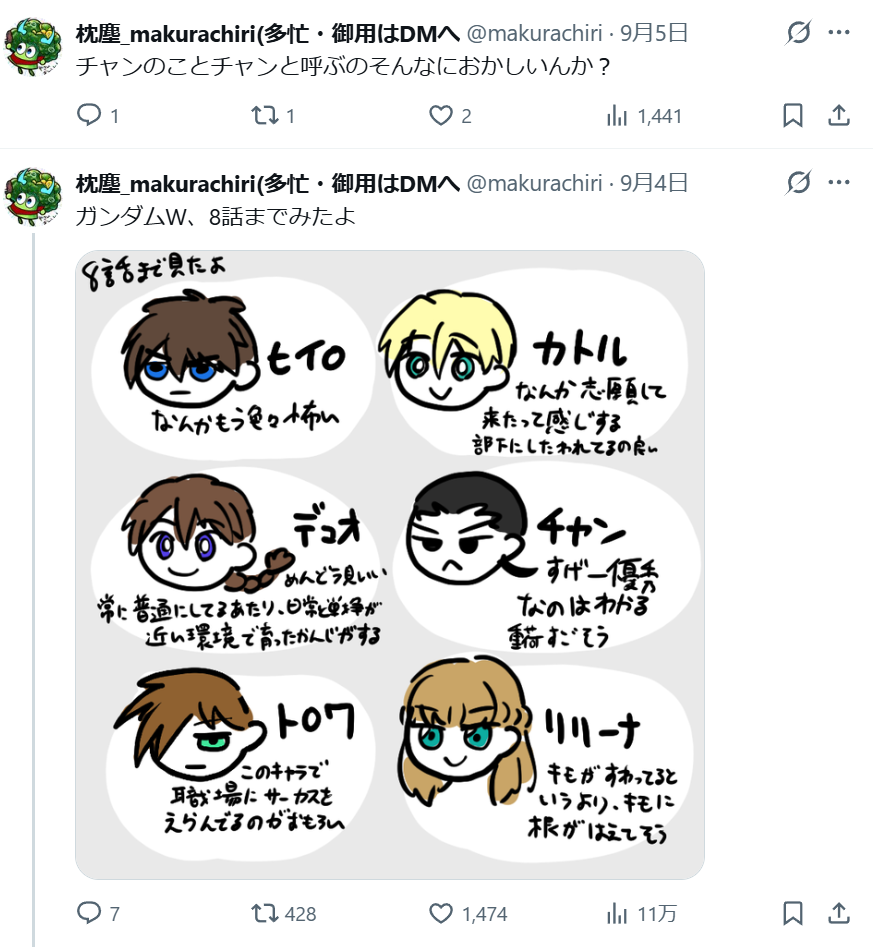
Task: Share the Gundam W tweet
Action: (839, 913)
